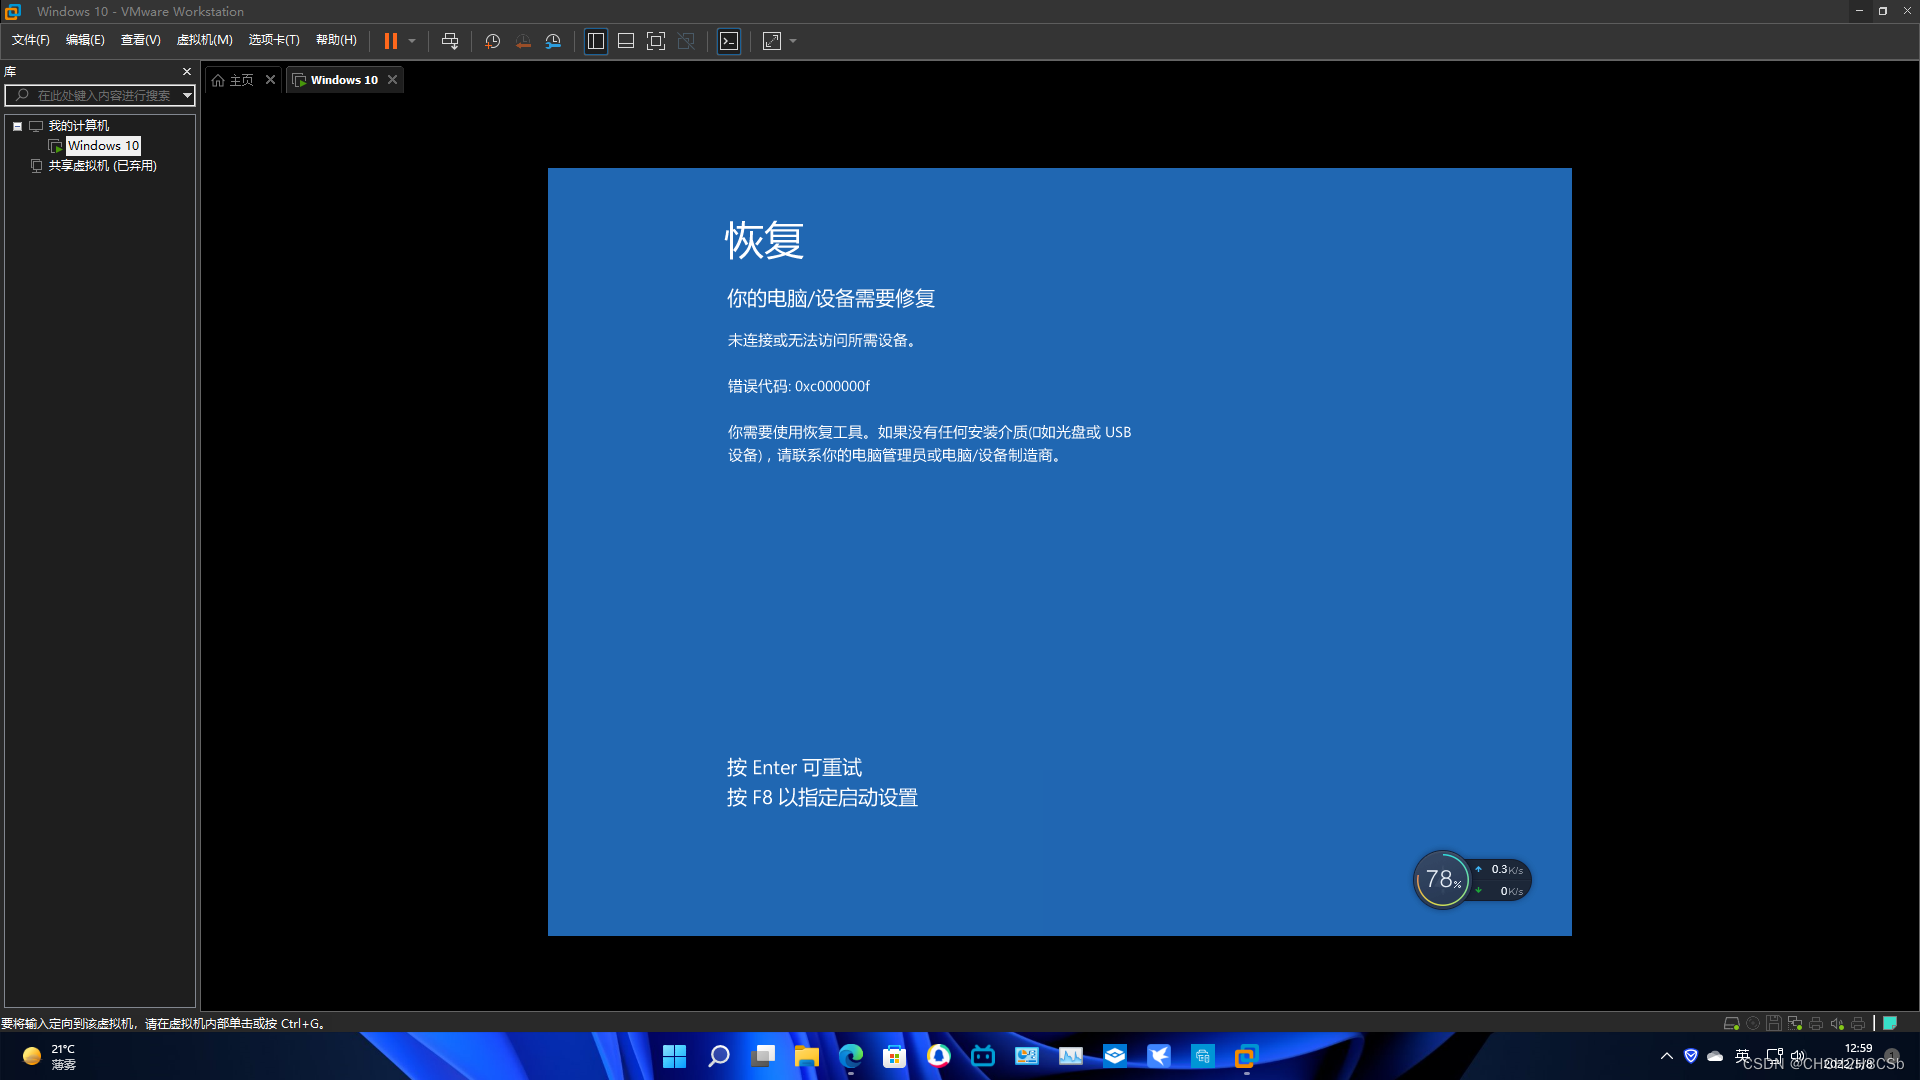Image resolution: width=1920 pixels, height=1080 pixels.
Task: Click the network adapter status icon
Action: coord(1794,1023)
